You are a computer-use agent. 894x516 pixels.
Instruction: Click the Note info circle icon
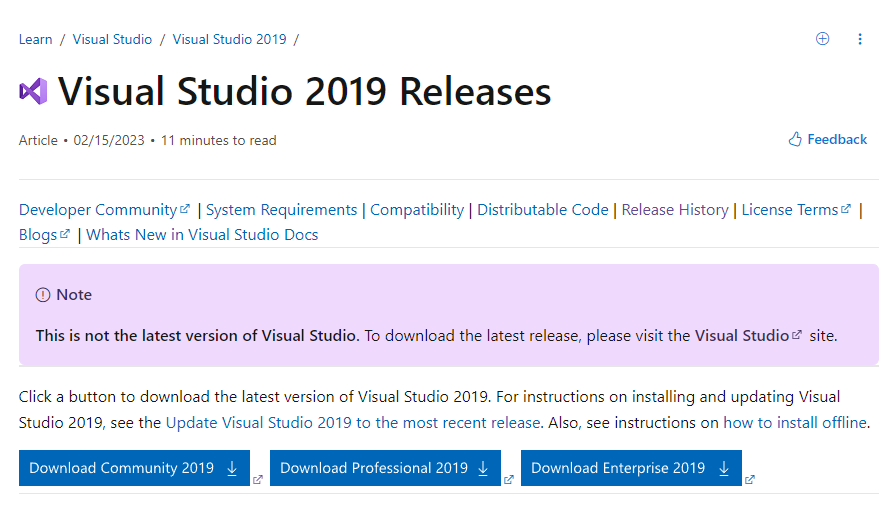tap(43, 295)
